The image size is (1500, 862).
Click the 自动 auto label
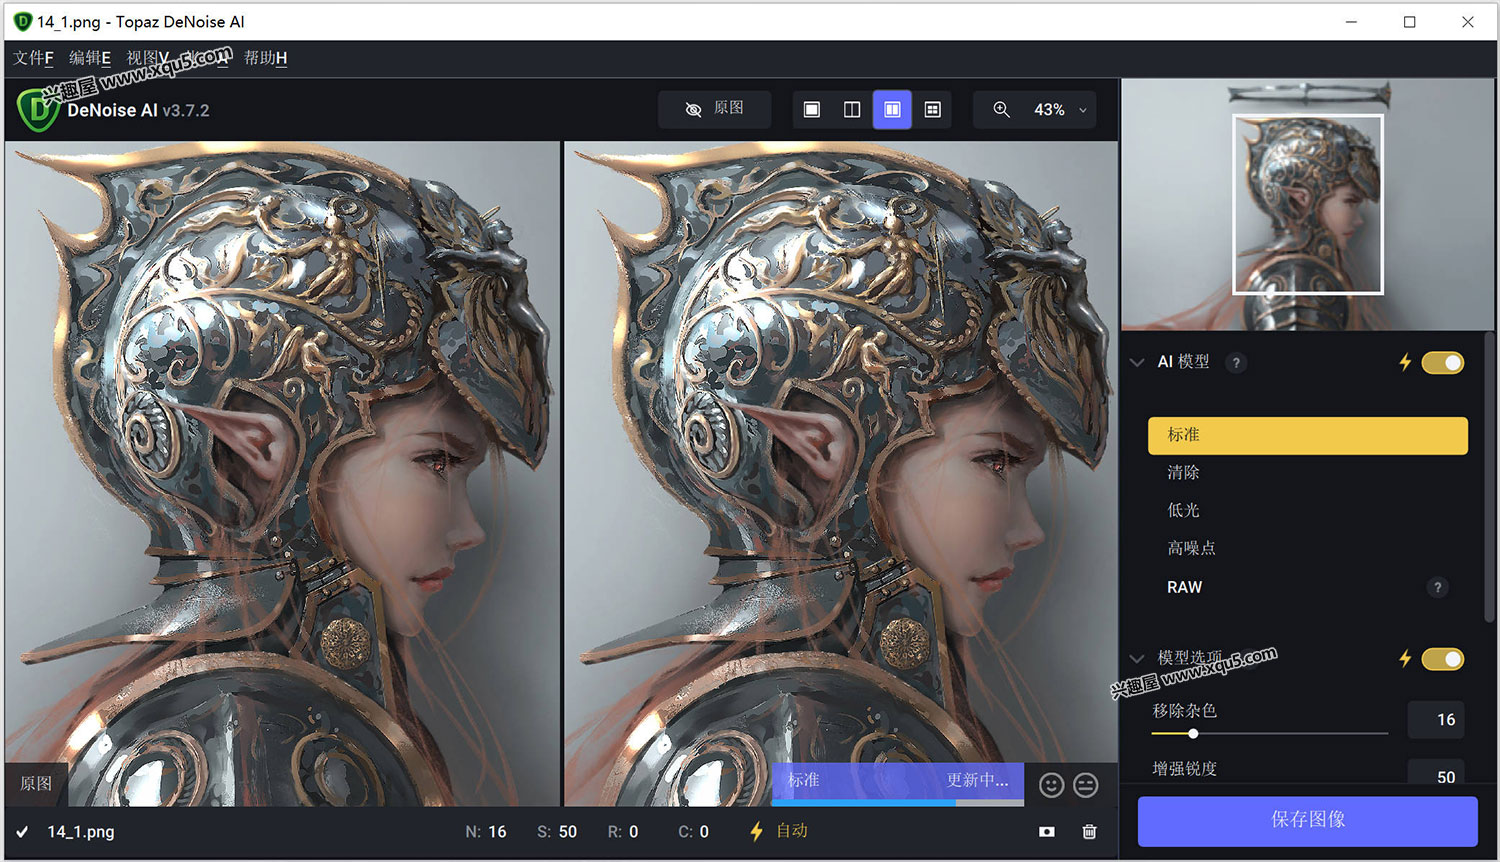coord(792,831)
